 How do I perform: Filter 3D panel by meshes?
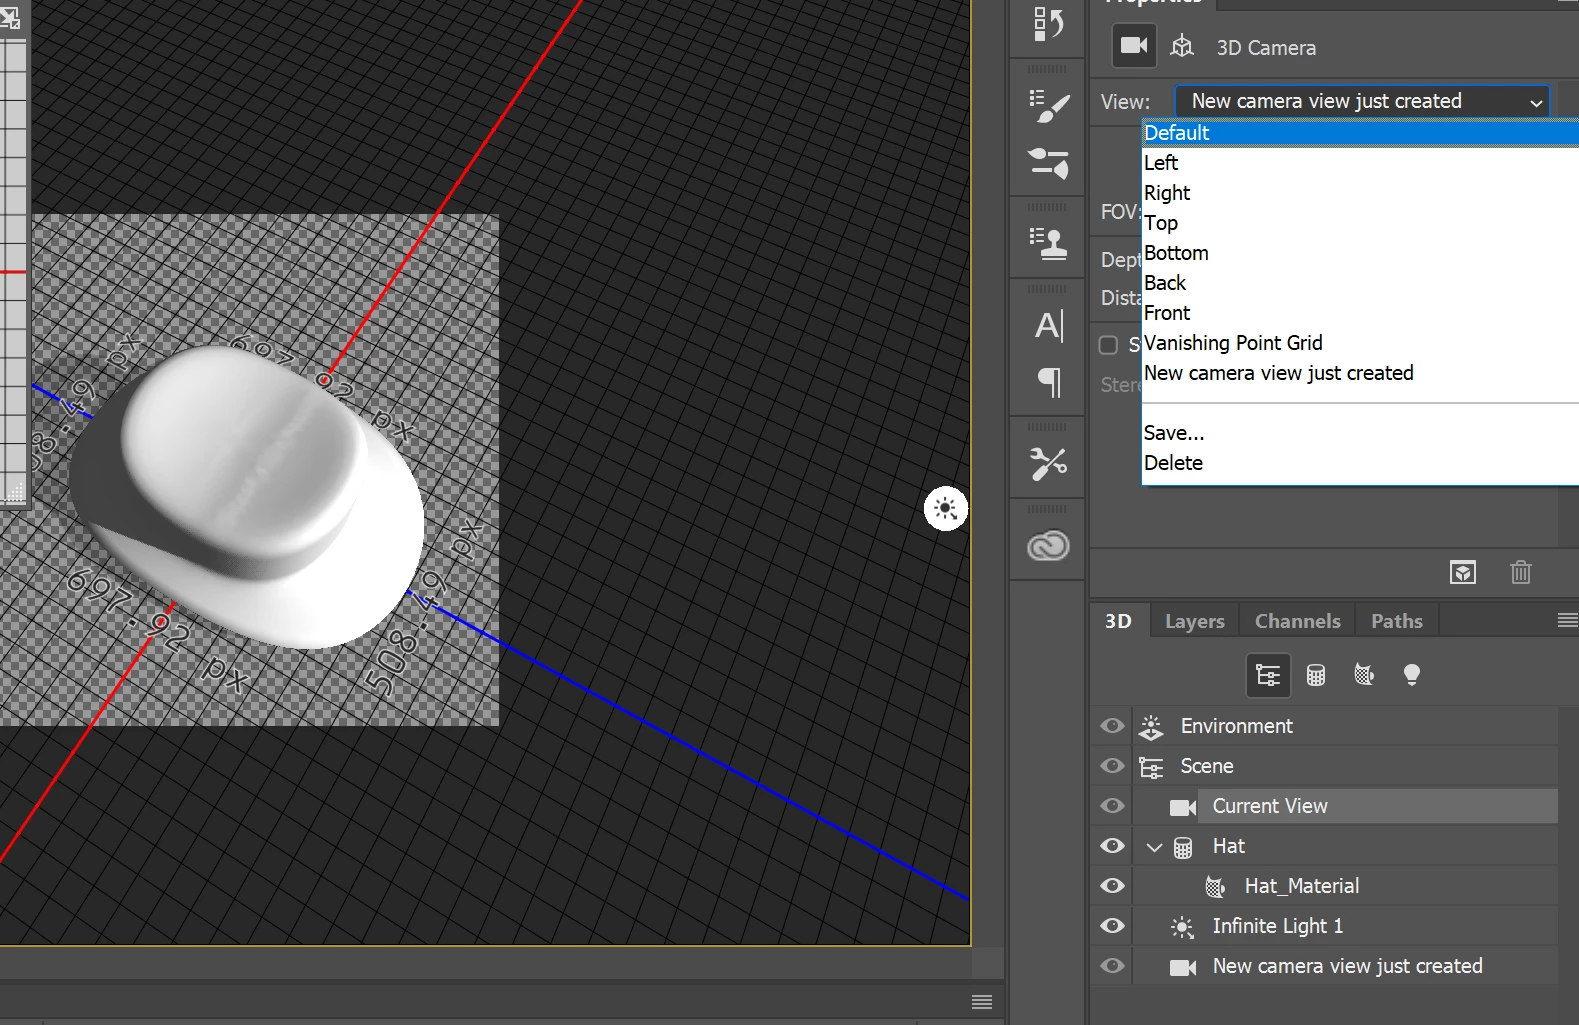pos(1316,675)
